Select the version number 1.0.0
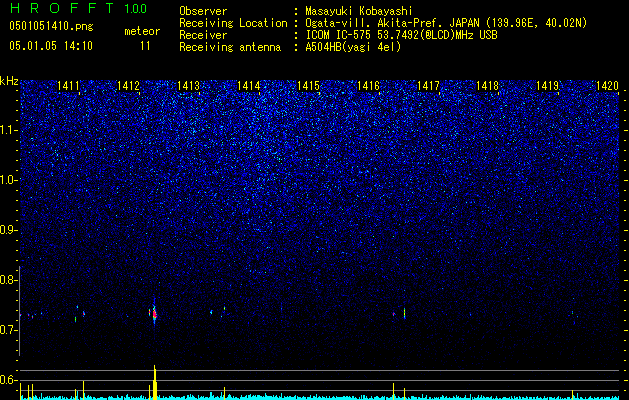The image size is (629, 400). tap(136, 8)
